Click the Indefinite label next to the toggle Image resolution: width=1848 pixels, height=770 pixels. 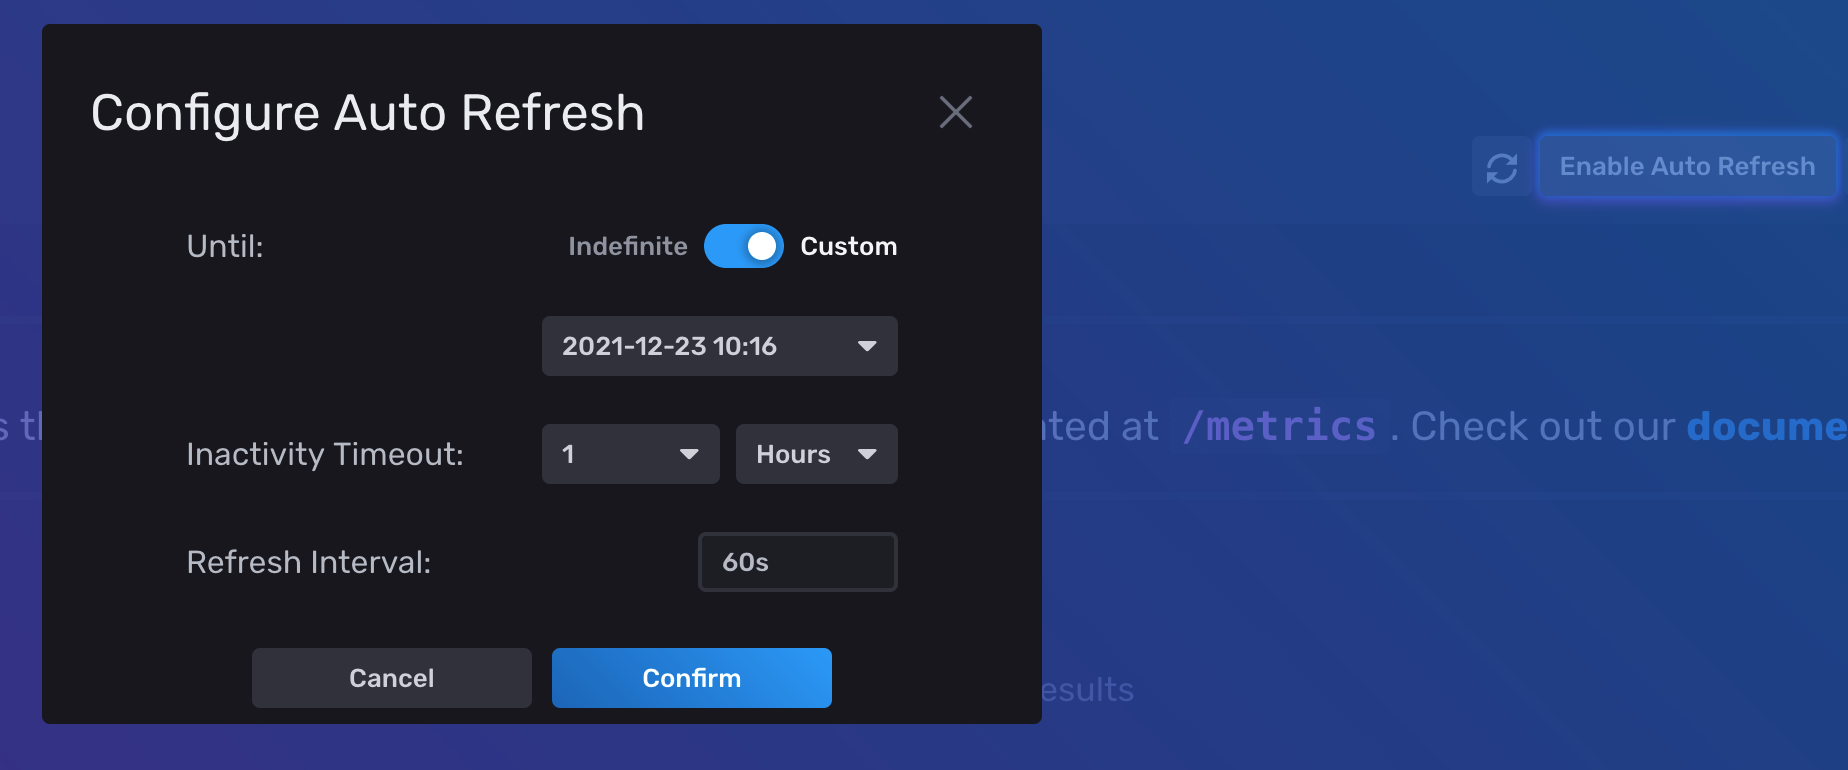[x=627, y=246]
